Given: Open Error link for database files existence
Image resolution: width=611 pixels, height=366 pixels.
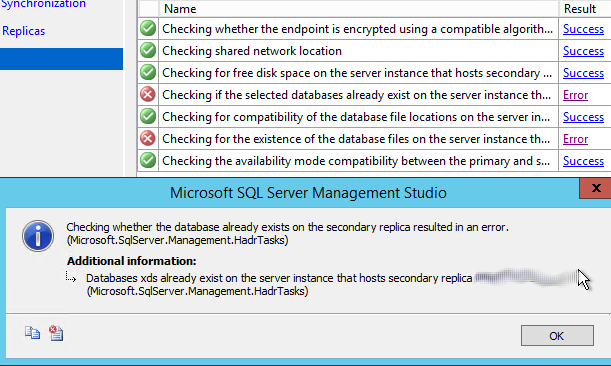Looking at the screenshot, I should pos(575,139).
